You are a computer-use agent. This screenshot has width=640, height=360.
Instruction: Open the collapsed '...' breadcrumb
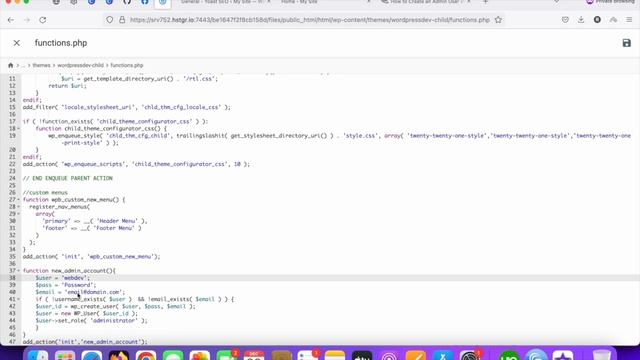click(23, 65)
